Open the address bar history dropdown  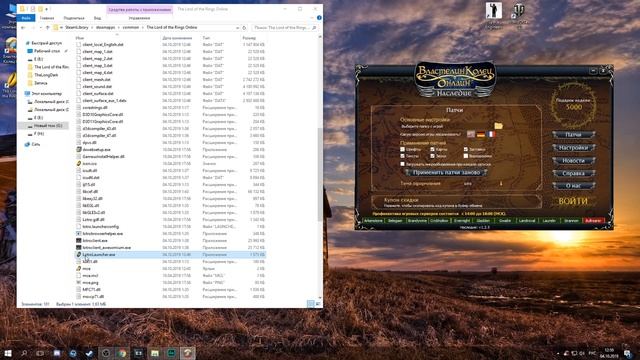(237, 28)
